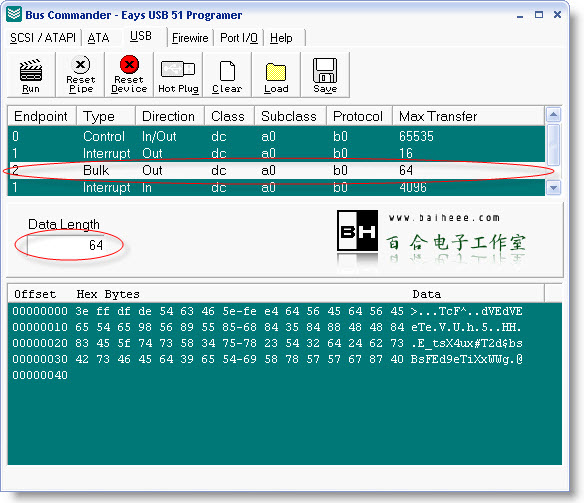Click hex row at offset 00000020
Viewport: 584px width, 503px height.
click(267, 343)
